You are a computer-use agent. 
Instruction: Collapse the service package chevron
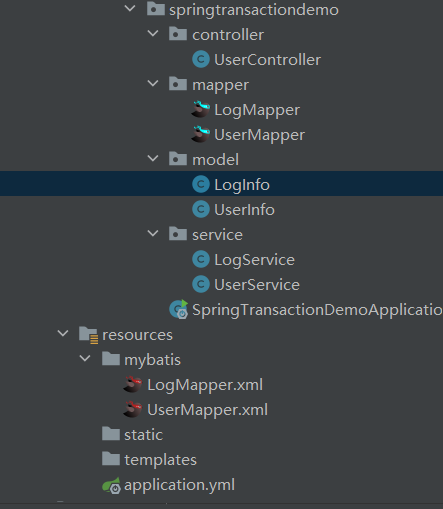[x=153, y=234]
